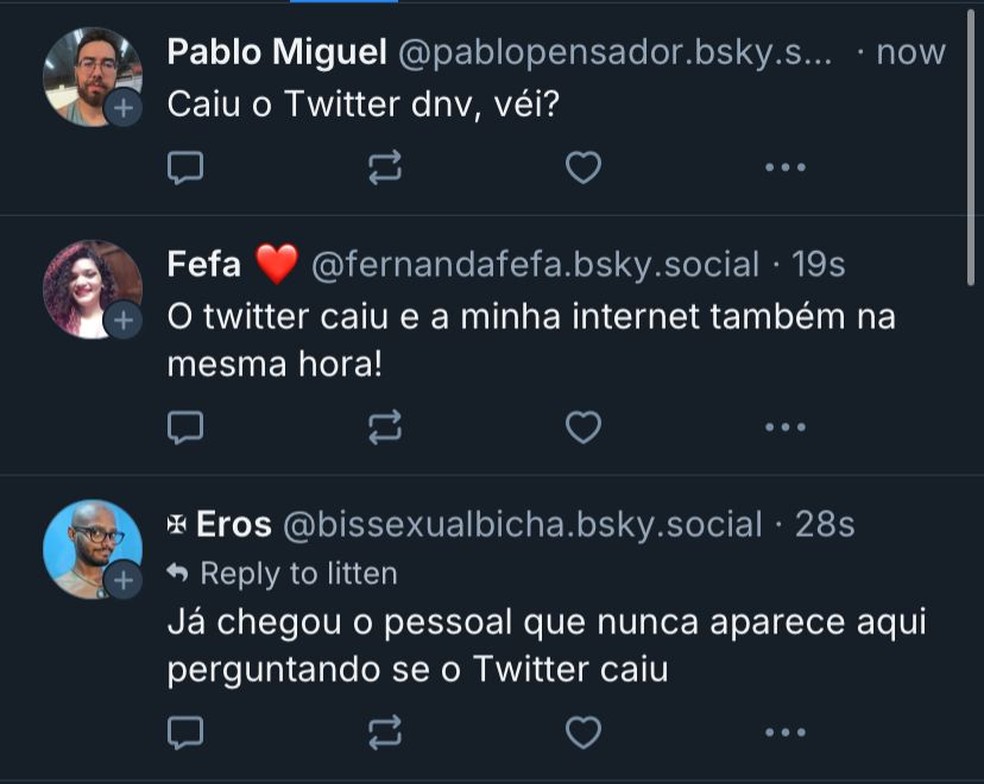Click the 28s timestamp on Eros's post

pyautogui.click(x=824, y=523)
